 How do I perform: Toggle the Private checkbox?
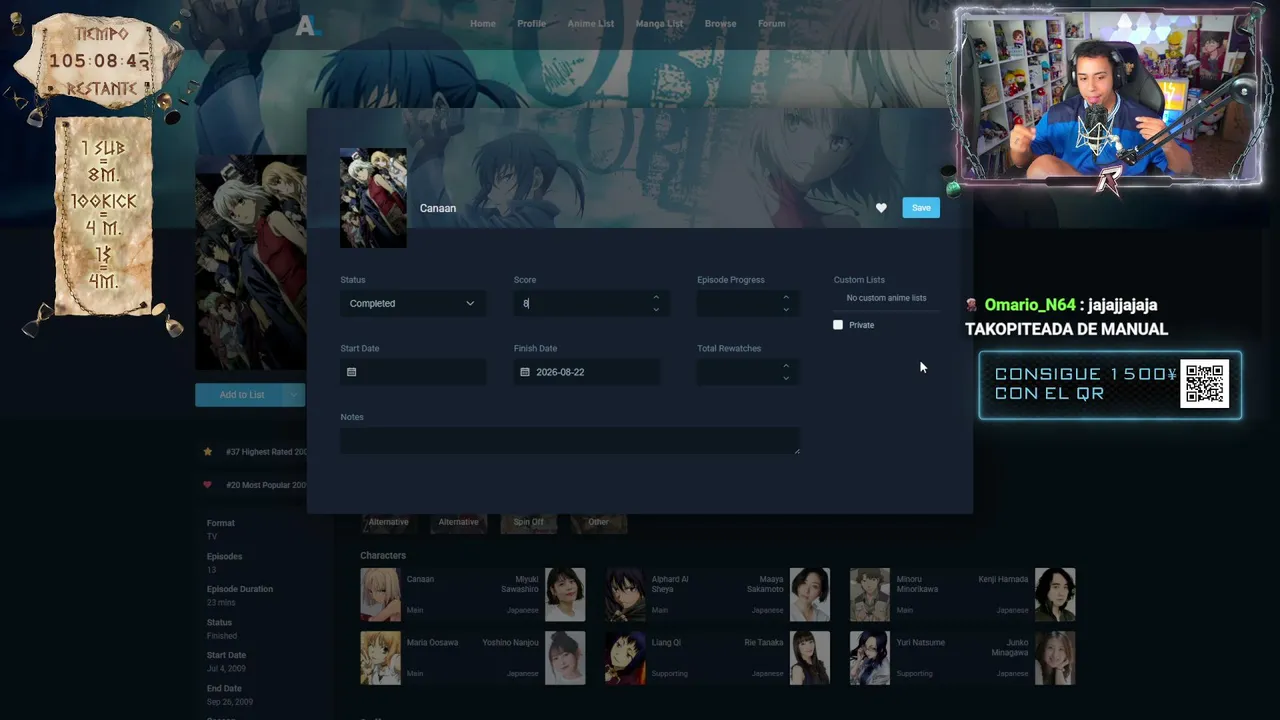[x=838, y=325]
